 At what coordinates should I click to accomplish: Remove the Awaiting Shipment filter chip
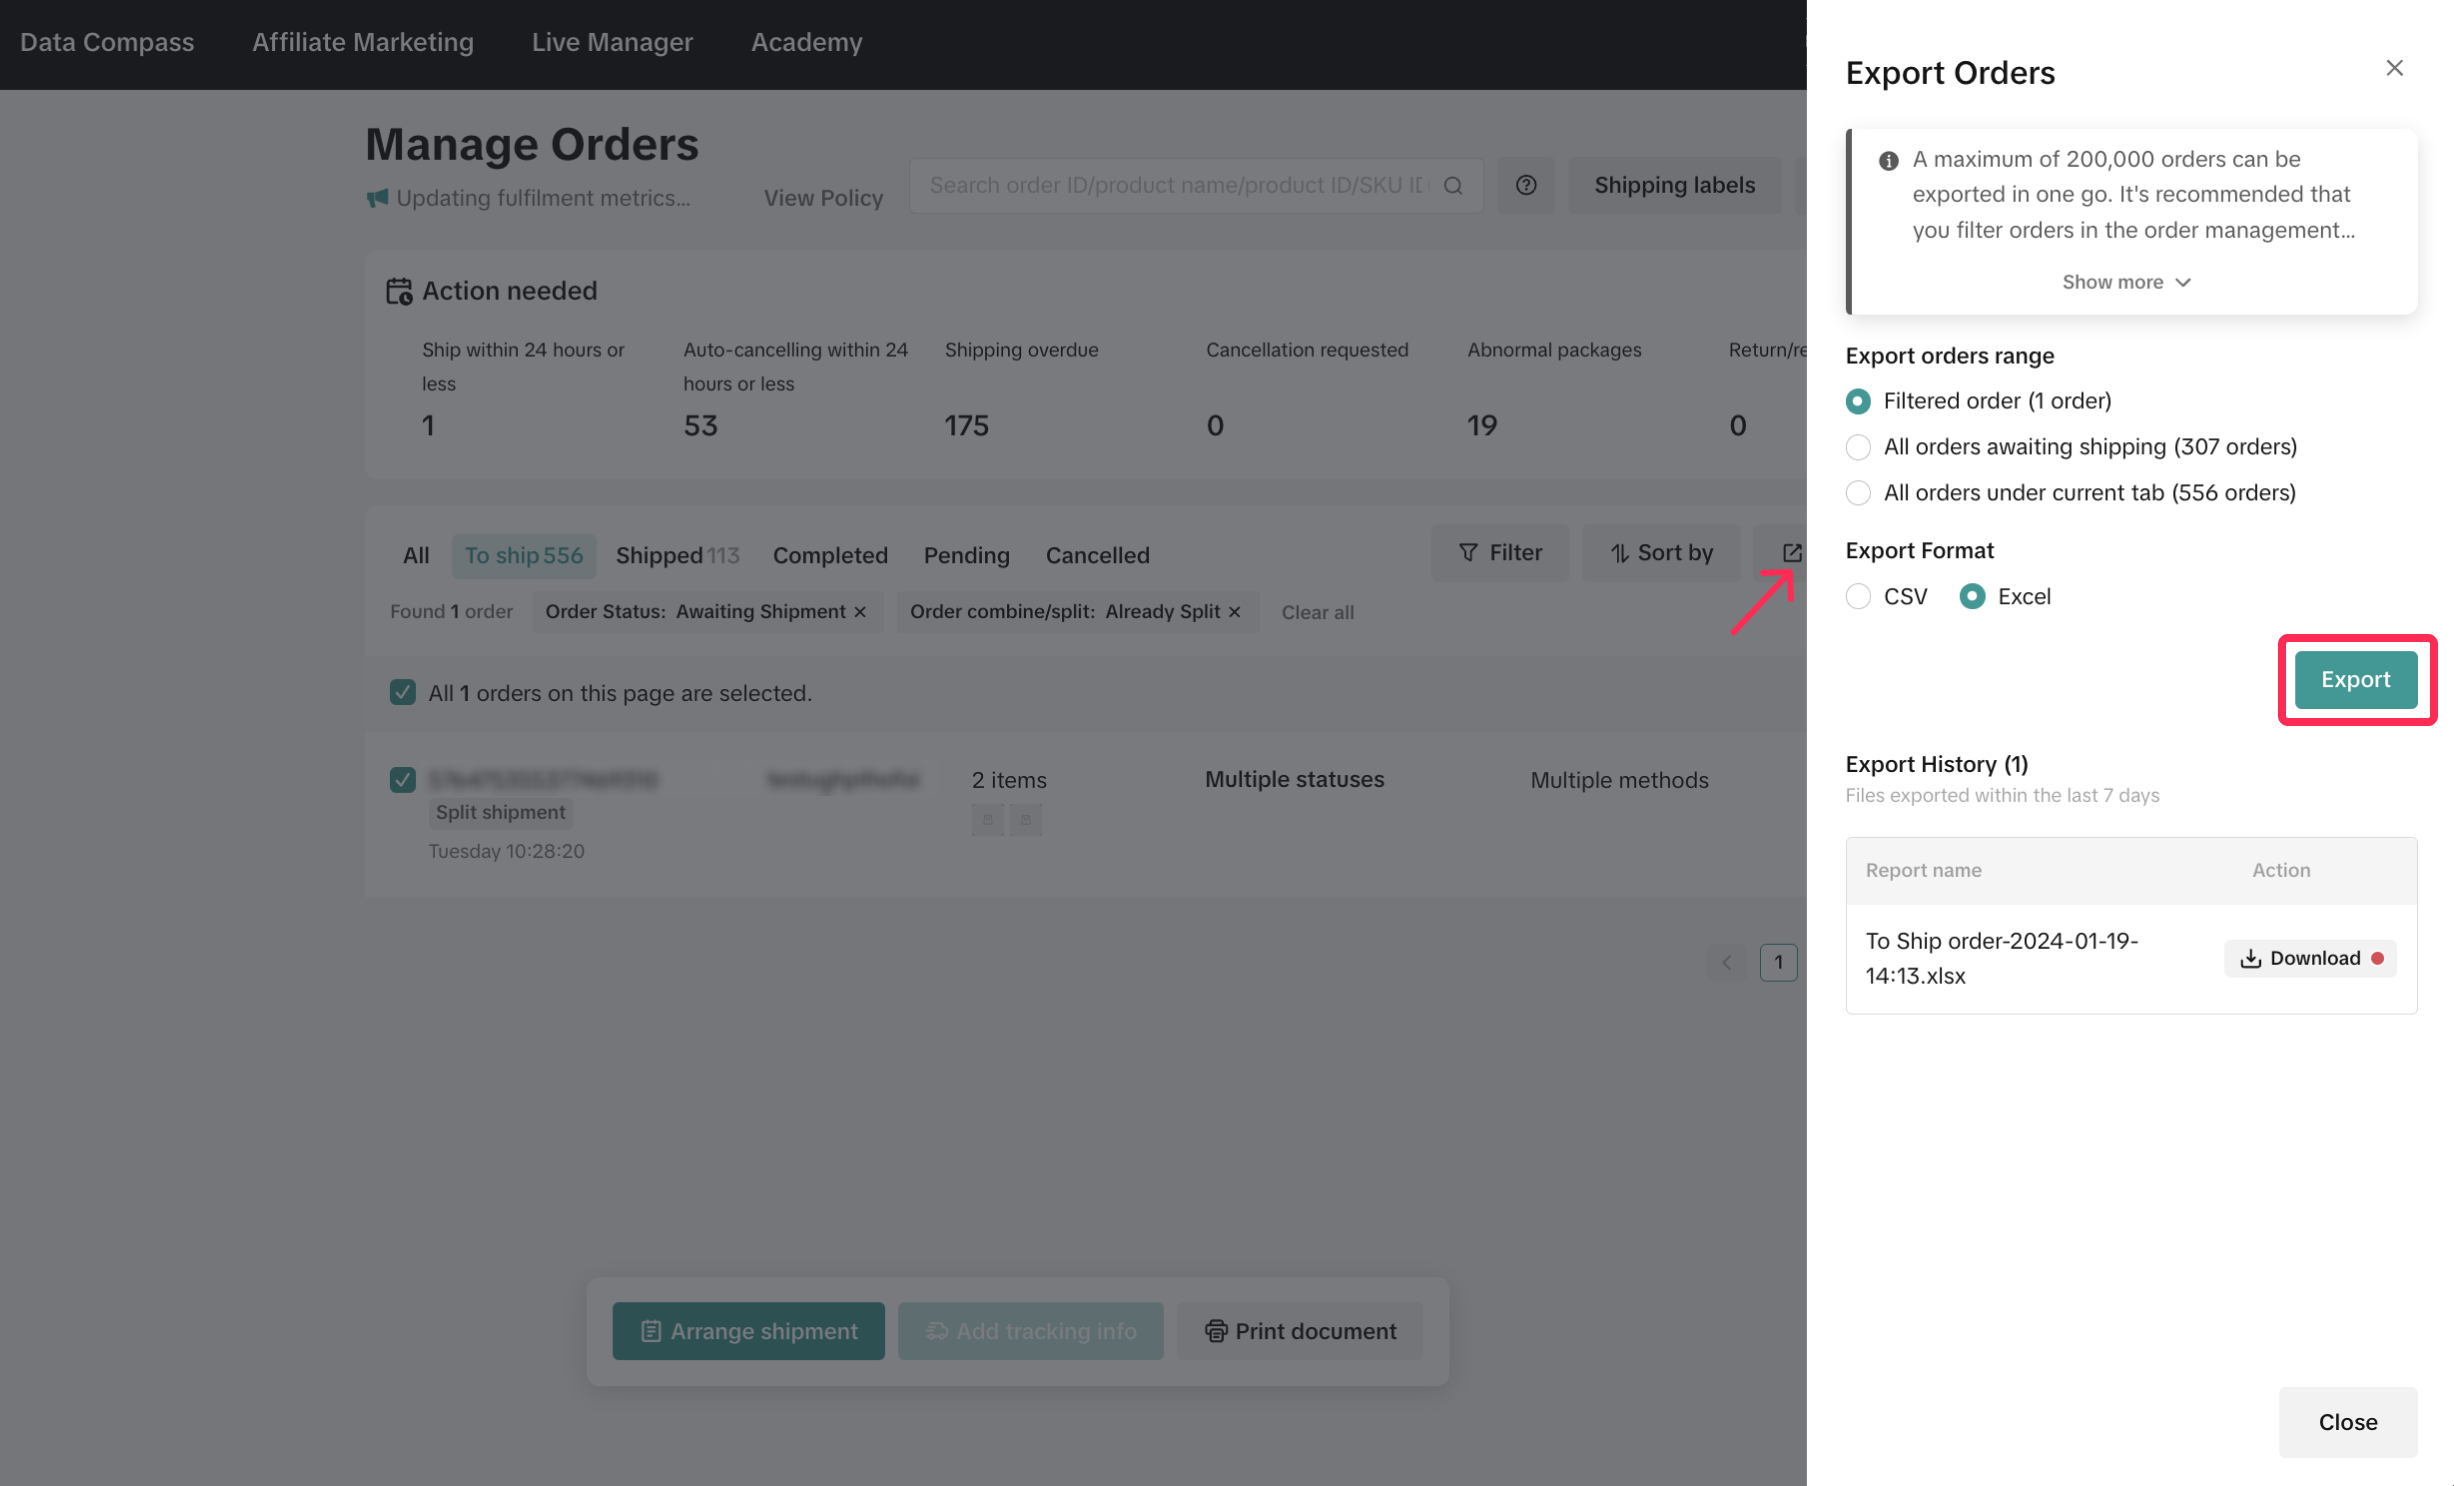(x=860, y=611)
